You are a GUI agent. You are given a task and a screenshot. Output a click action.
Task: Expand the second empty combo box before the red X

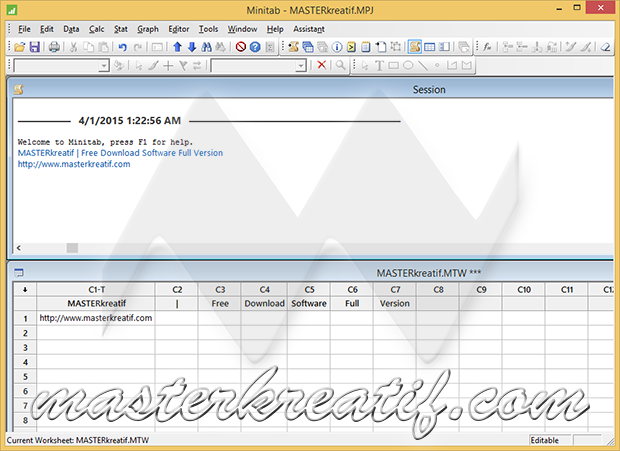coord(301,66)
